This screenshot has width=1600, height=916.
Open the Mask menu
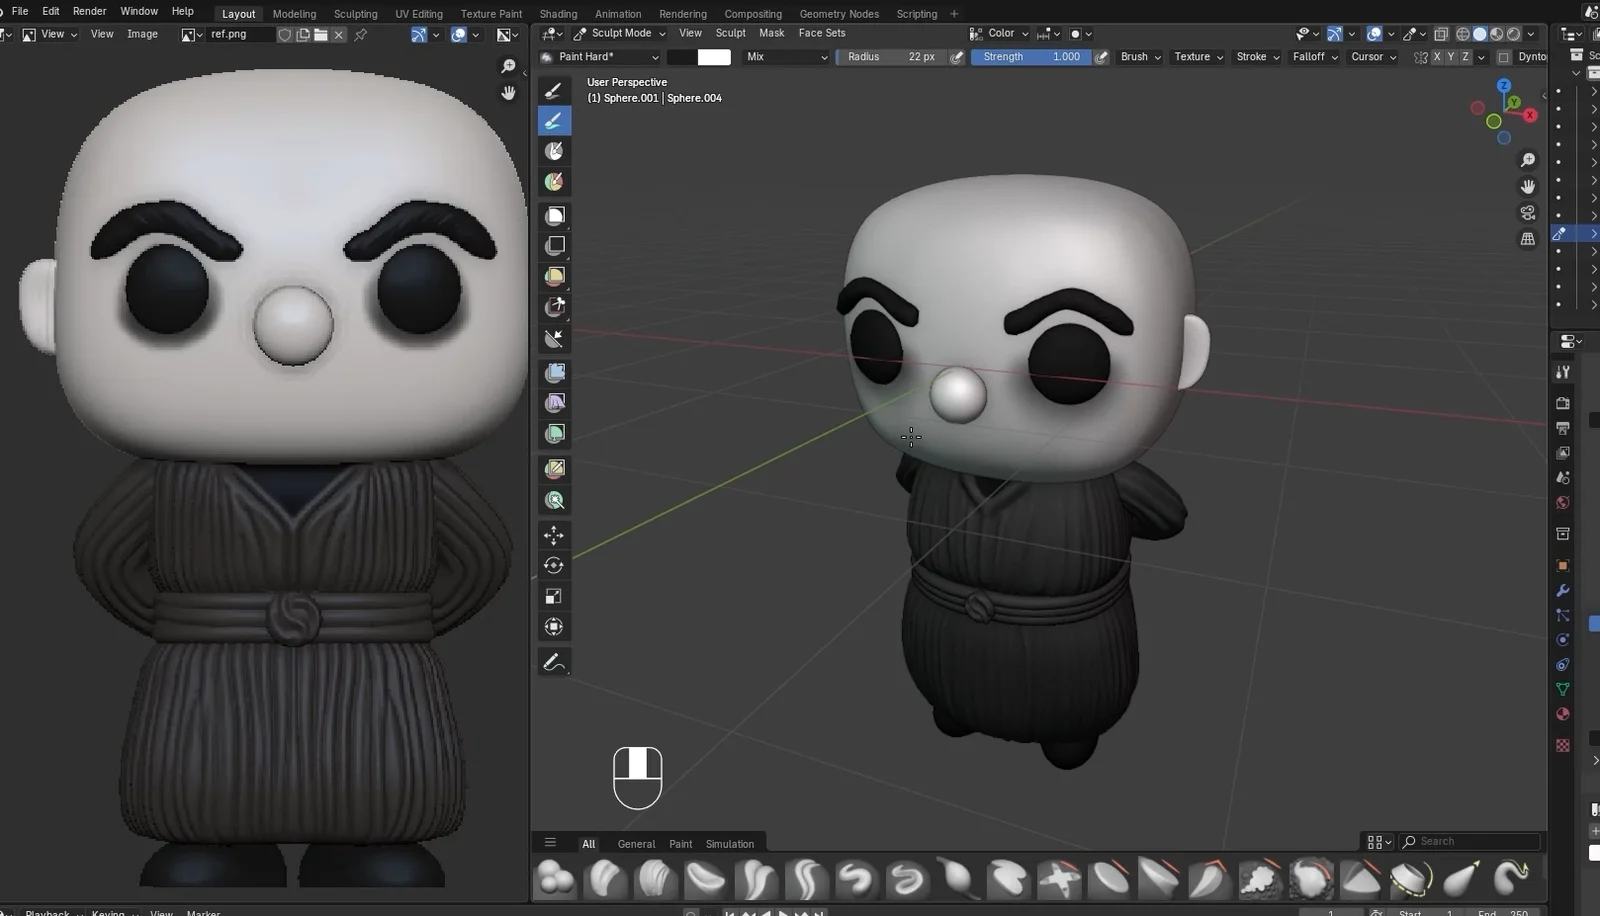click(772, 33)
